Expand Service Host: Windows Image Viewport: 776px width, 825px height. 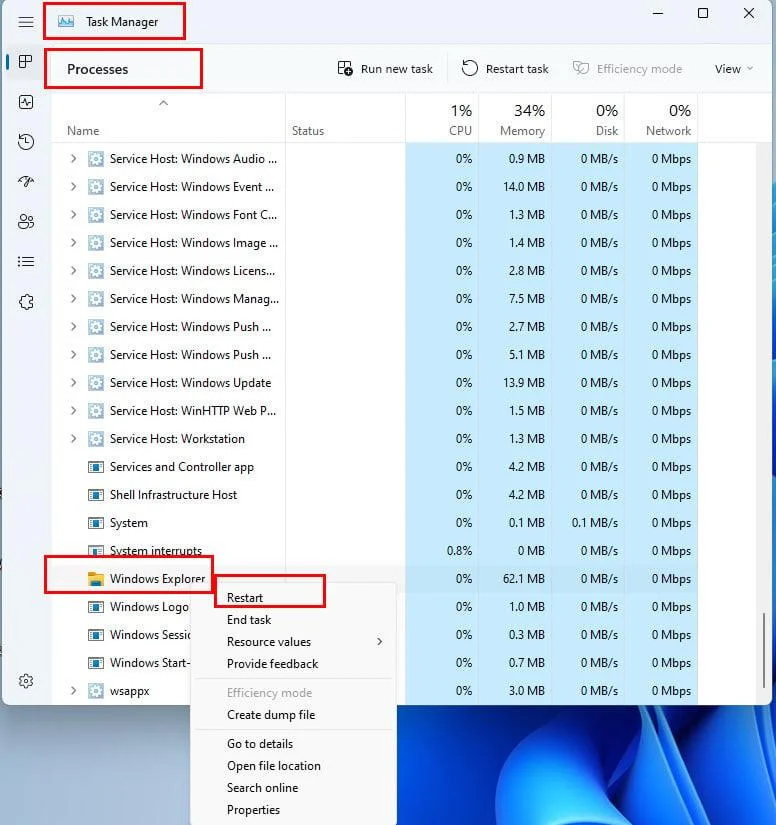click(74, 242)
